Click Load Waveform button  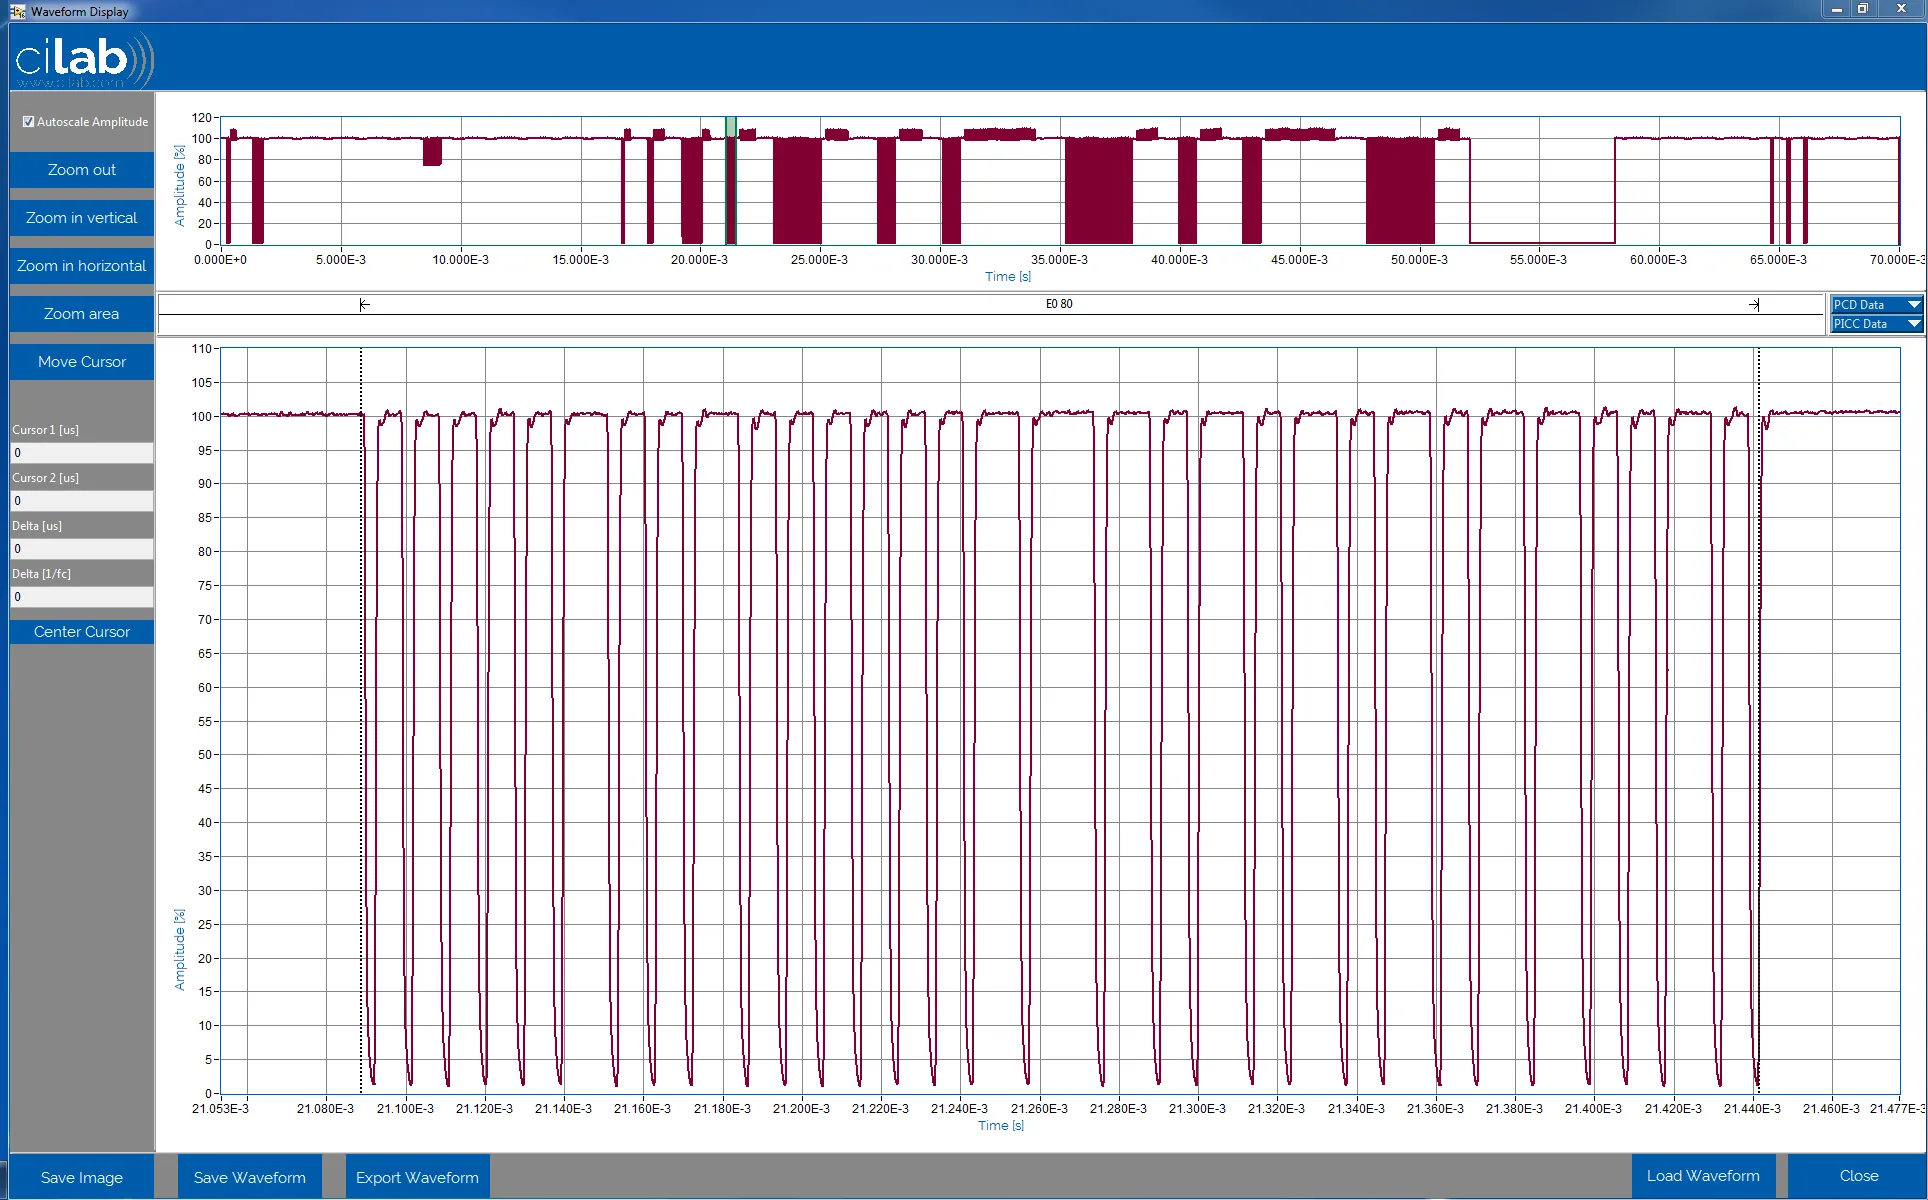click(x=1703, y=1176)
